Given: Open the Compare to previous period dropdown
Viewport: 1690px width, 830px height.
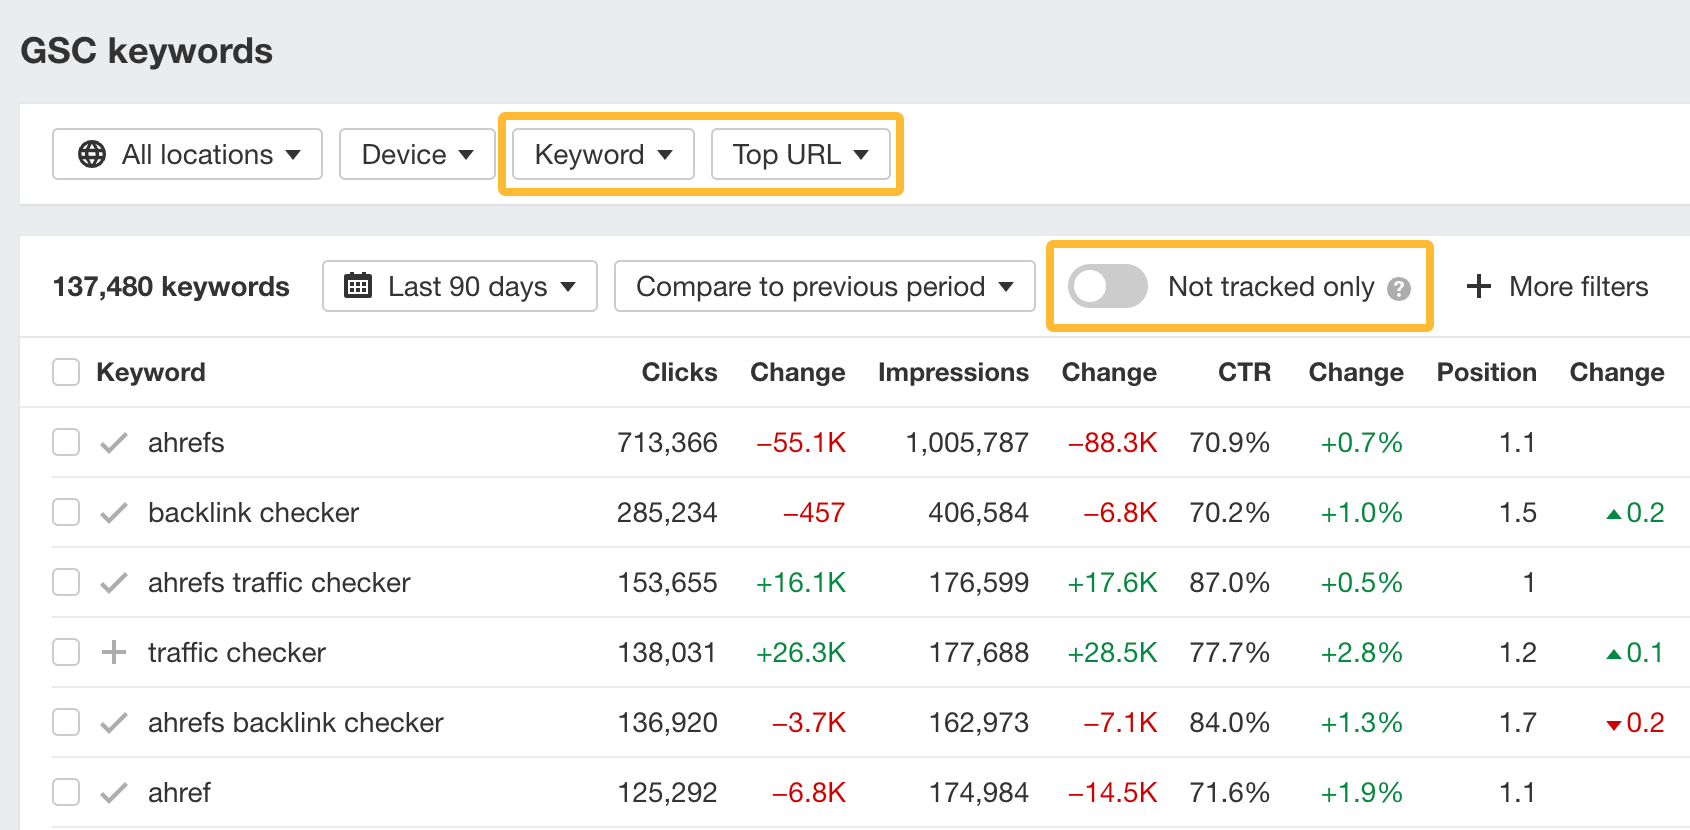Looking at the screenshot, I should [824, 287].
